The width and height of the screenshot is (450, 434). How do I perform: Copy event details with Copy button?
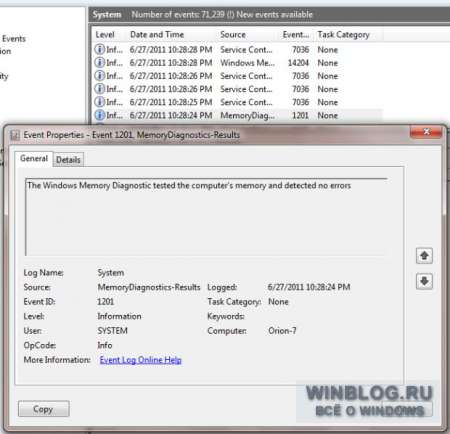(x=44, y=409)
